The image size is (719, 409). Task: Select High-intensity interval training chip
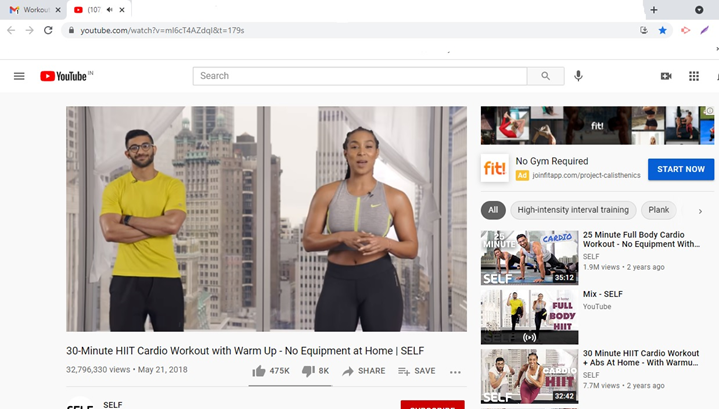[x=573, y=210]
